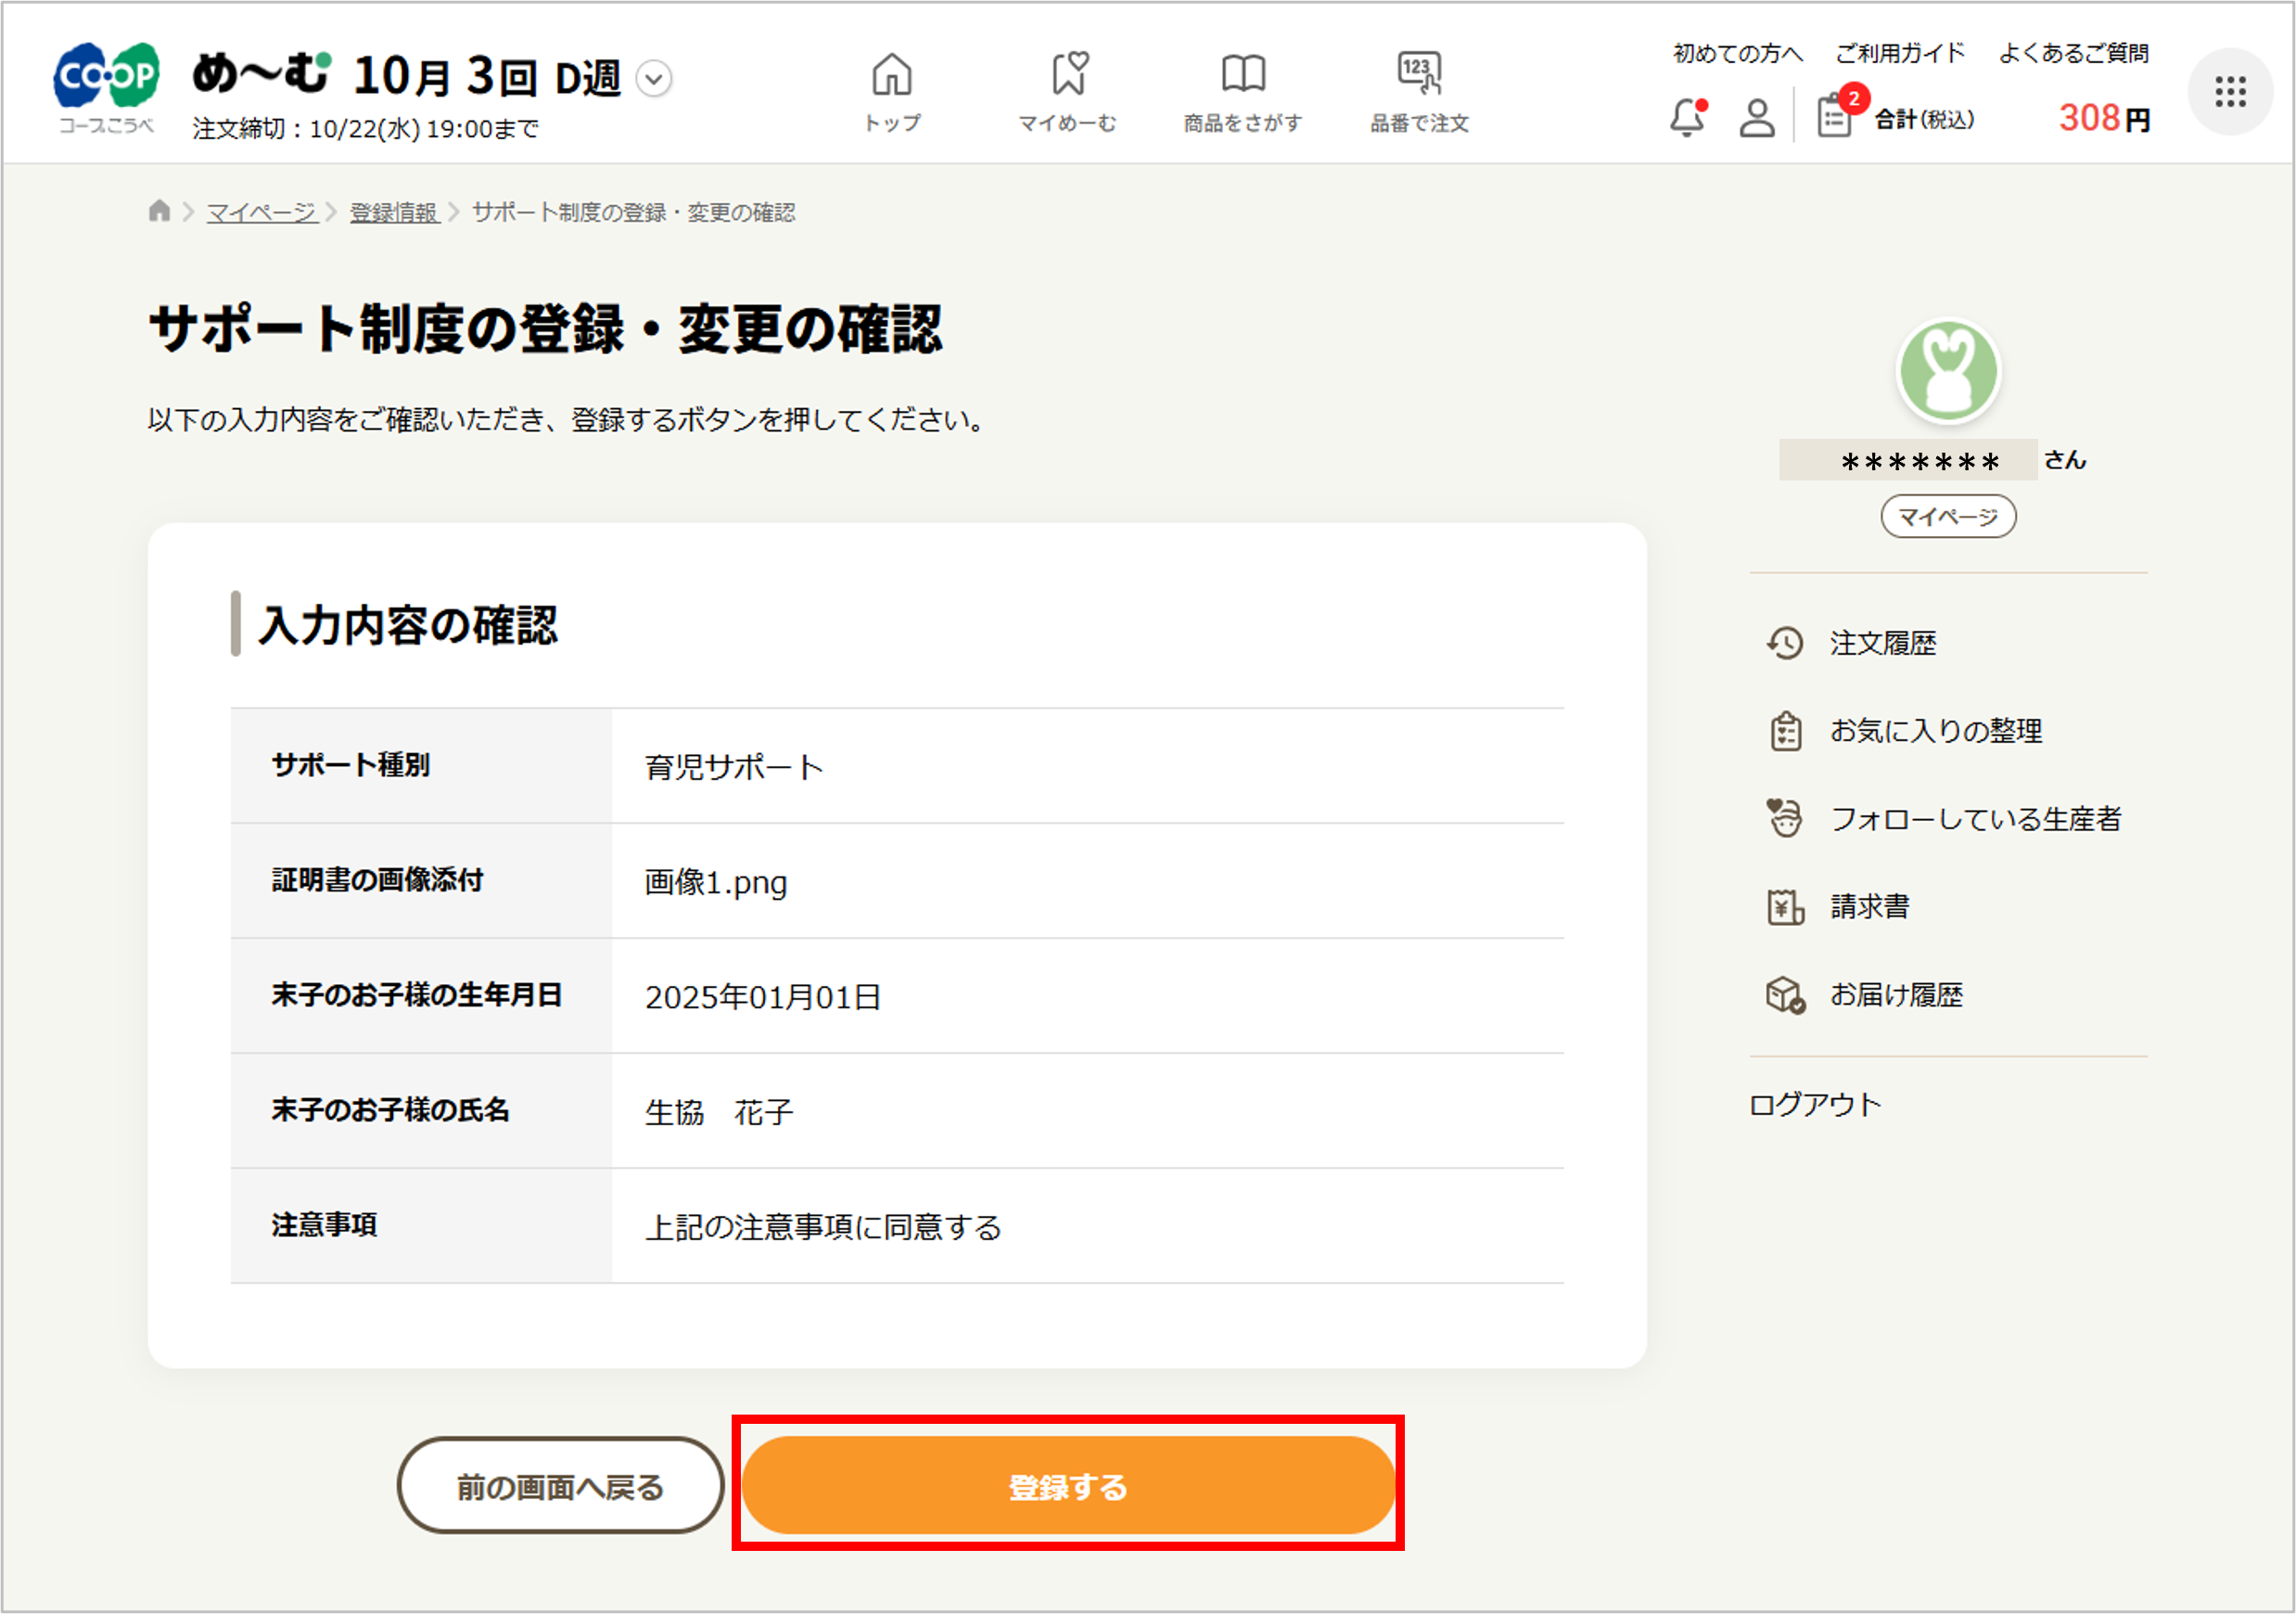The width and height of the screenshot is (2296, 1614).
Task: Open the apps grid icon
Action: [2230, 91]
